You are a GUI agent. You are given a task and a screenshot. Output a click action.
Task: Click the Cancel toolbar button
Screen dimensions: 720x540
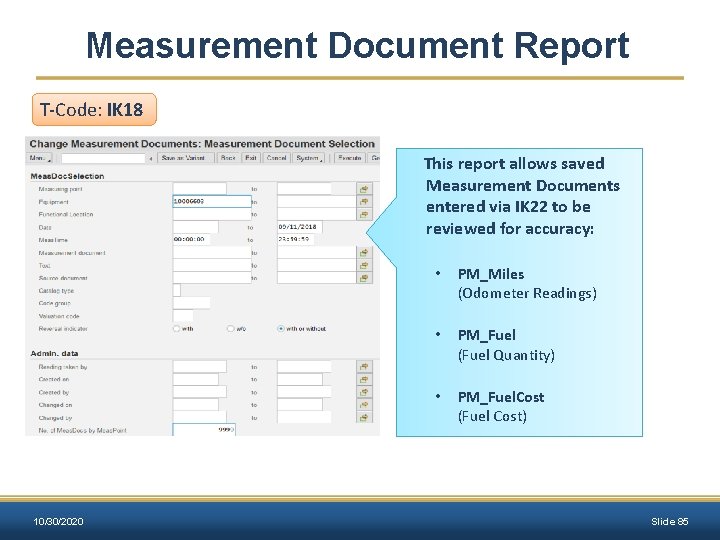click(276, 158)
